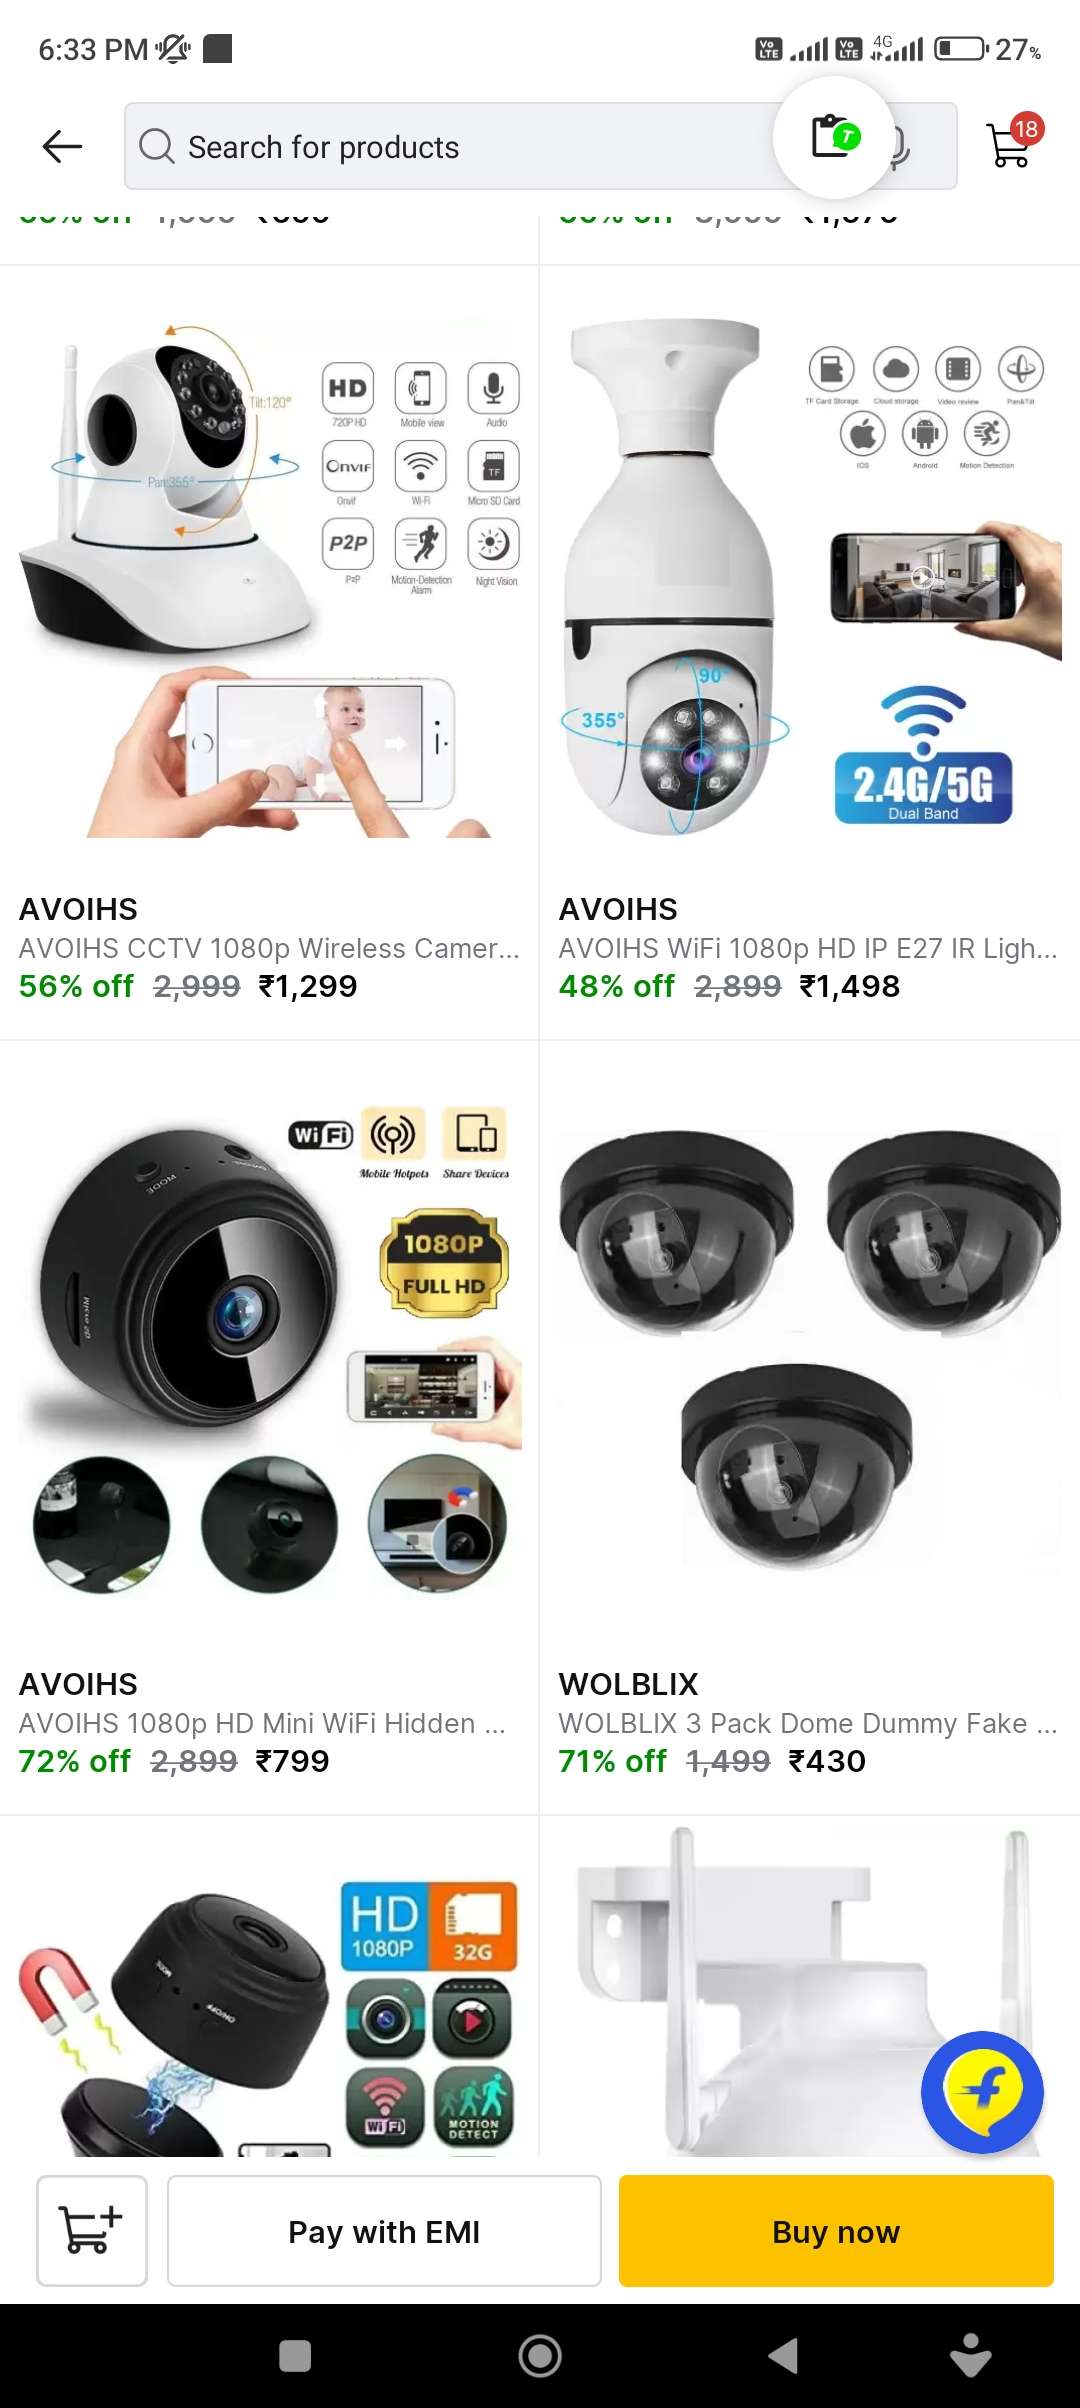Open AVOIHS Mini WiFi Hidden camera image
The width and height of the screenshot is (1080, 2408).
click(270, 1350)
